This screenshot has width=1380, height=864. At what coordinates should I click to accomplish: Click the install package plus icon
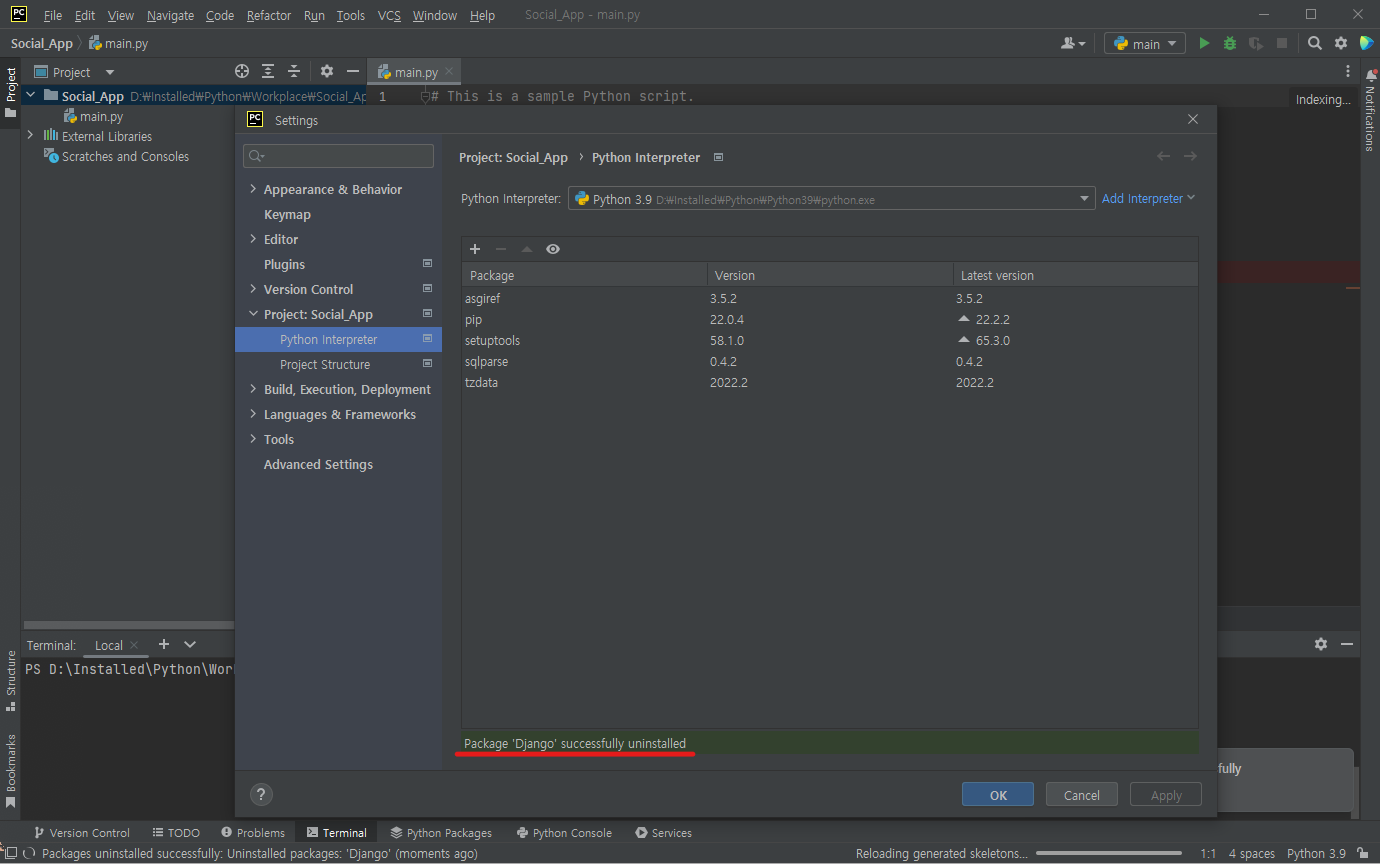coord(475,249)
